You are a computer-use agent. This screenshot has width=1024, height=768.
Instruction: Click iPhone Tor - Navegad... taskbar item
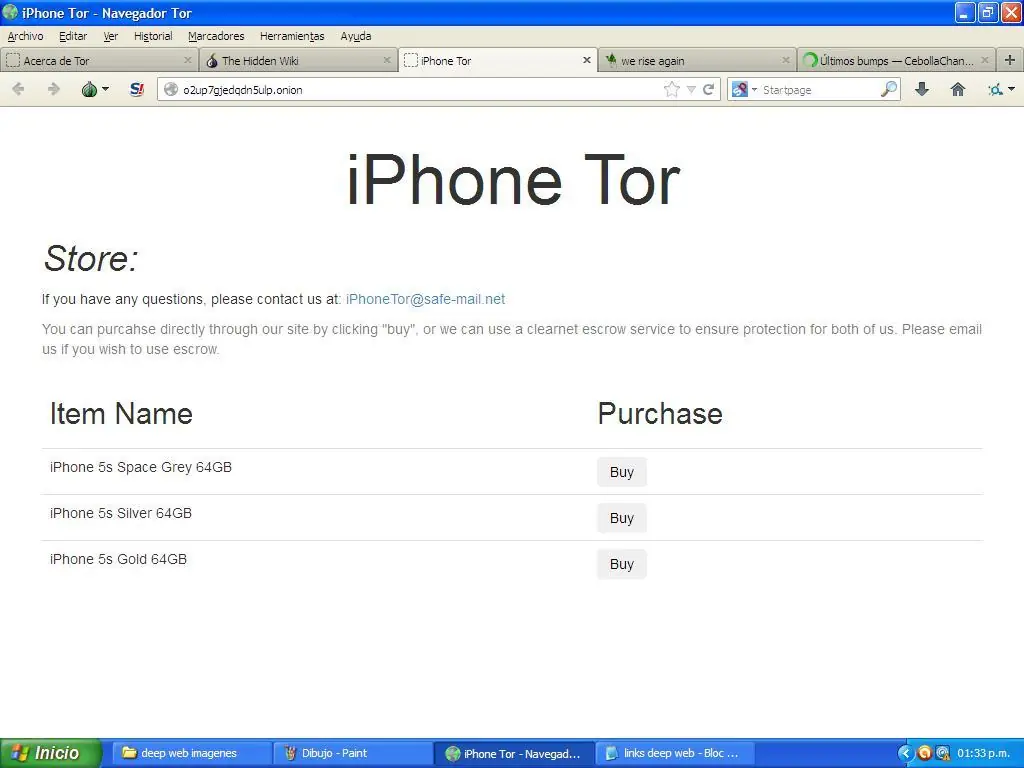click(x=515, y=753)
